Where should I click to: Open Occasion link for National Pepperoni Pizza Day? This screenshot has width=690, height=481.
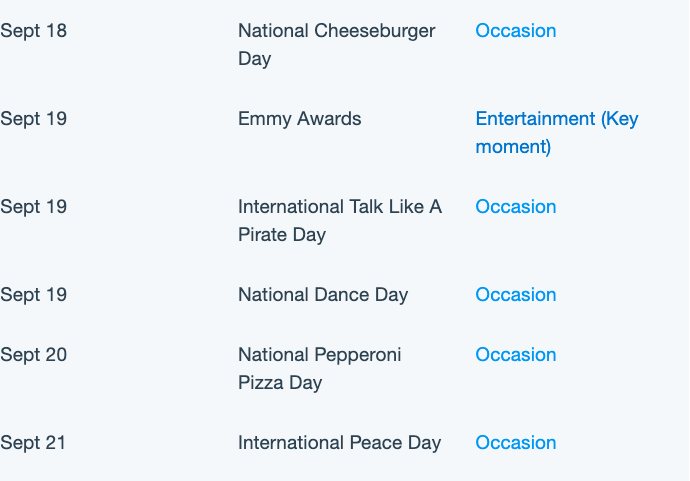coord(516,355)
